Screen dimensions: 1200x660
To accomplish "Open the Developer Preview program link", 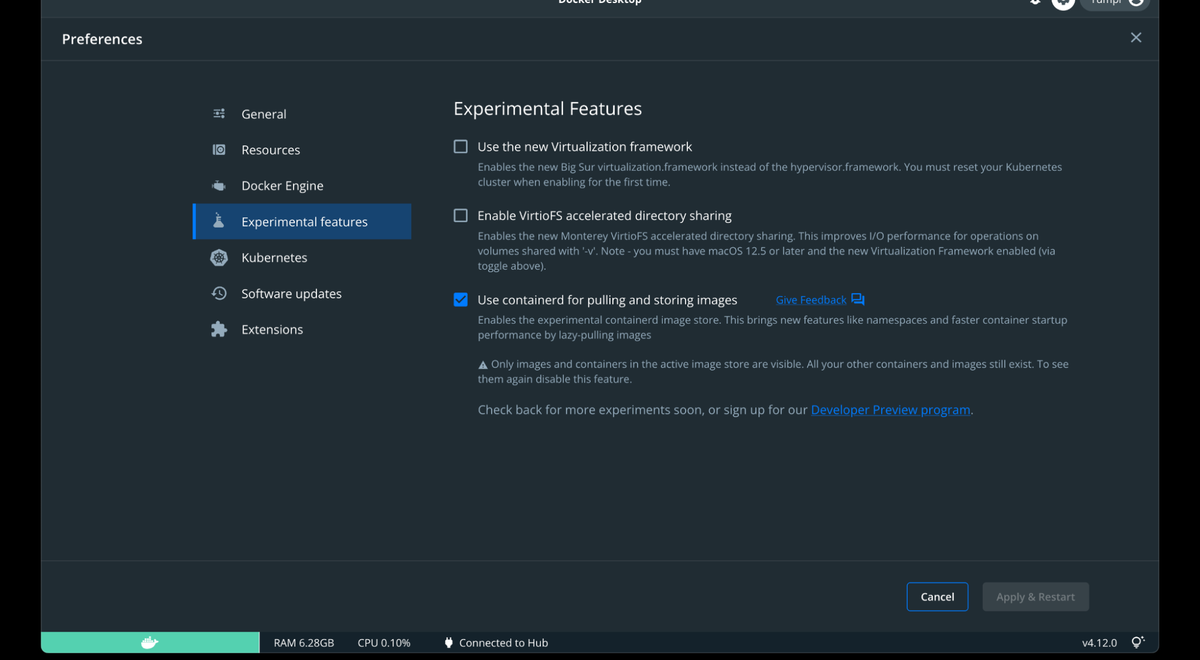I will pos(890,410).
